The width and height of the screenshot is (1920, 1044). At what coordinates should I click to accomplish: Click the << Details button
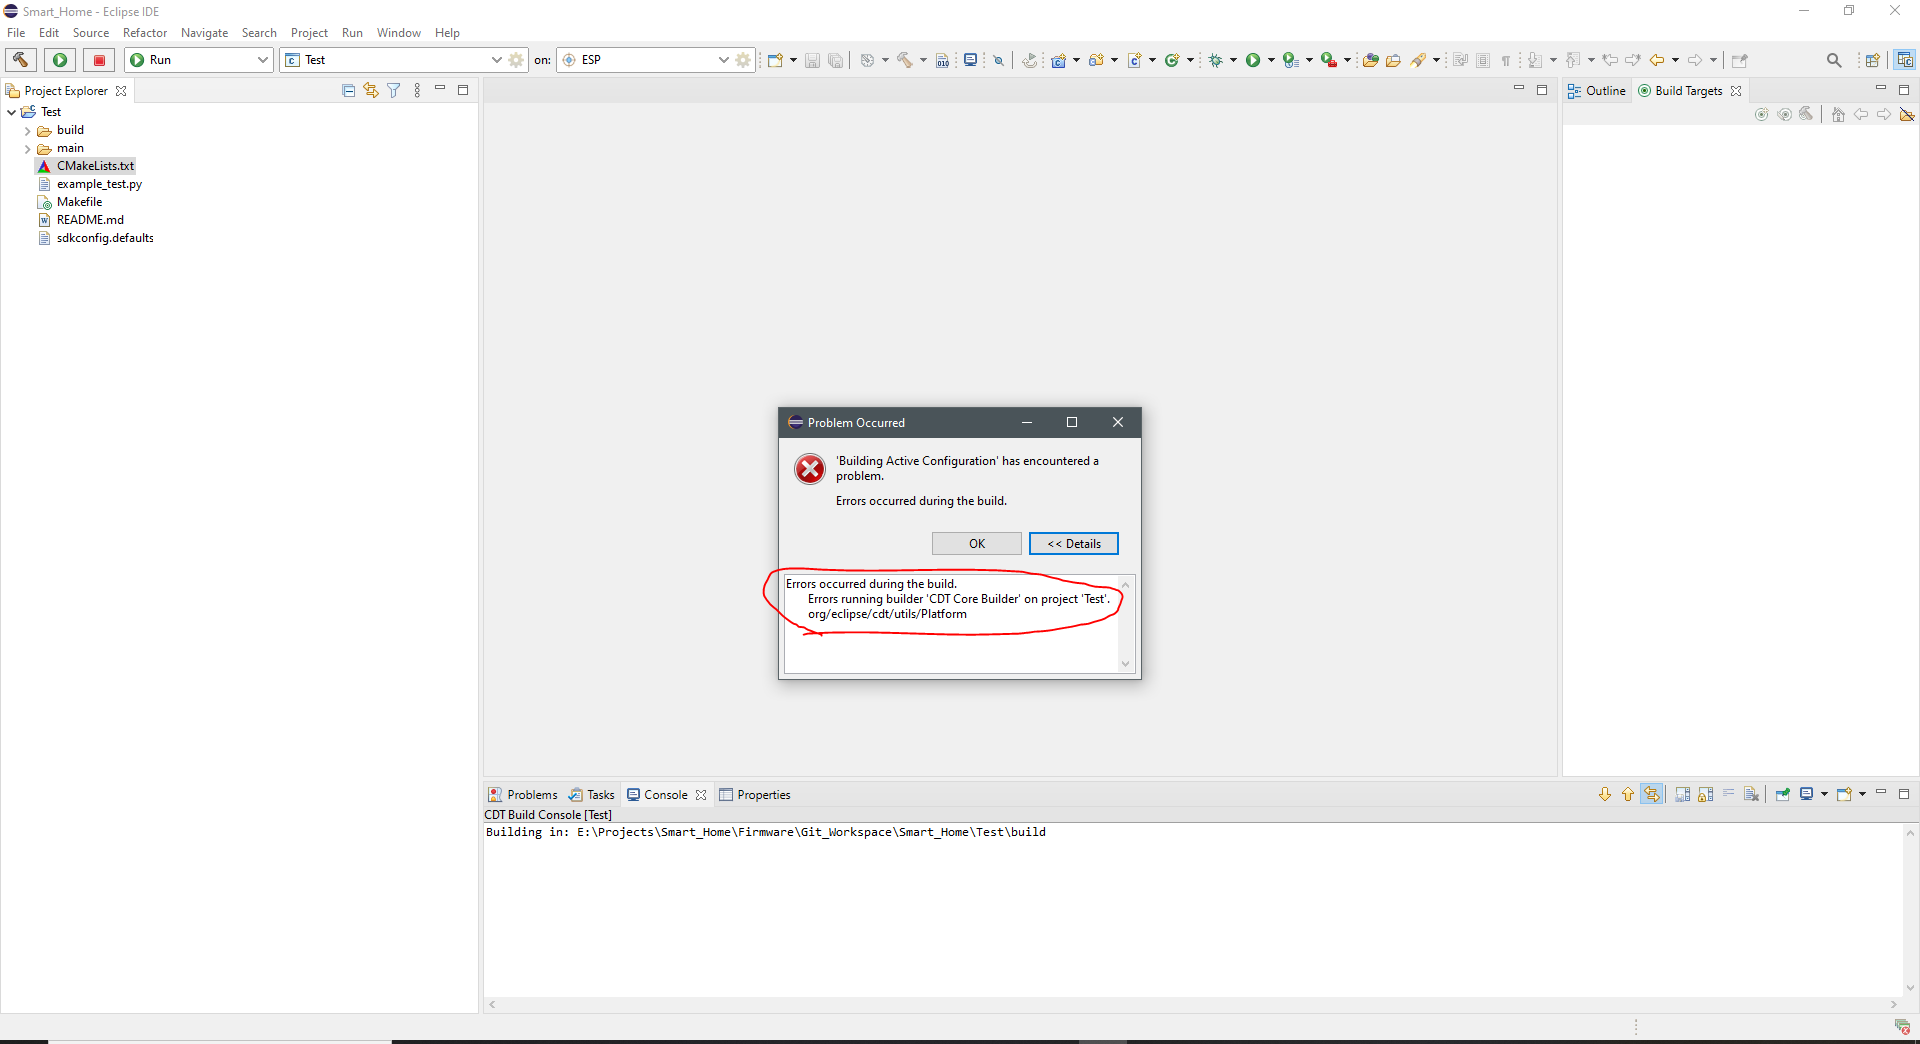tap(1074, 544)
